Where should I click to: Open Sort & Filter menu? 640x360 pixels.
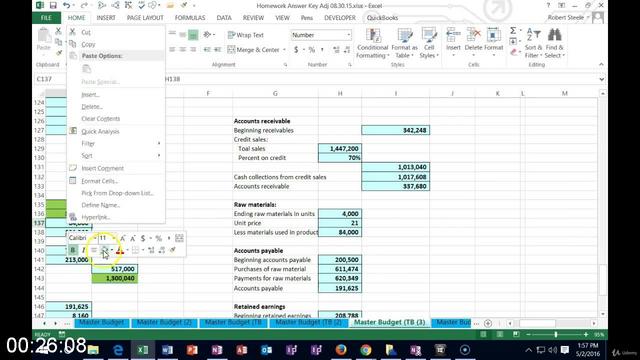[x=533, y=44]
